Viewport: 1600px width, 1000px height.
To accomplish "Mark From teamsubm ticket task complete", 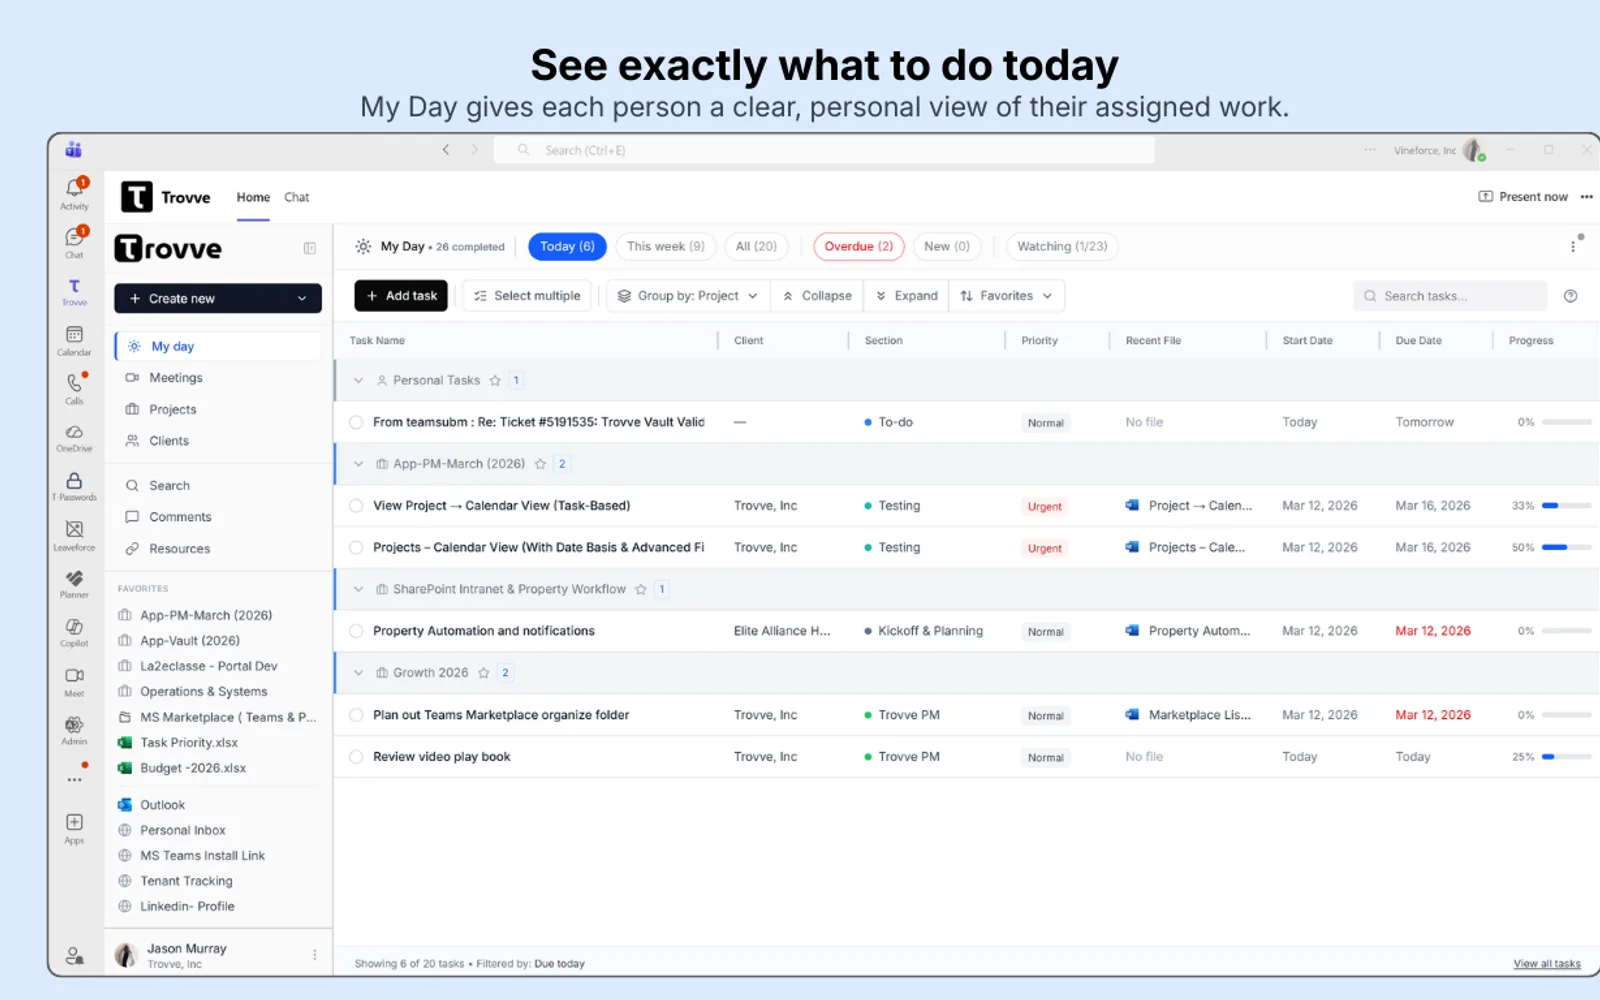I will [356, 422].
